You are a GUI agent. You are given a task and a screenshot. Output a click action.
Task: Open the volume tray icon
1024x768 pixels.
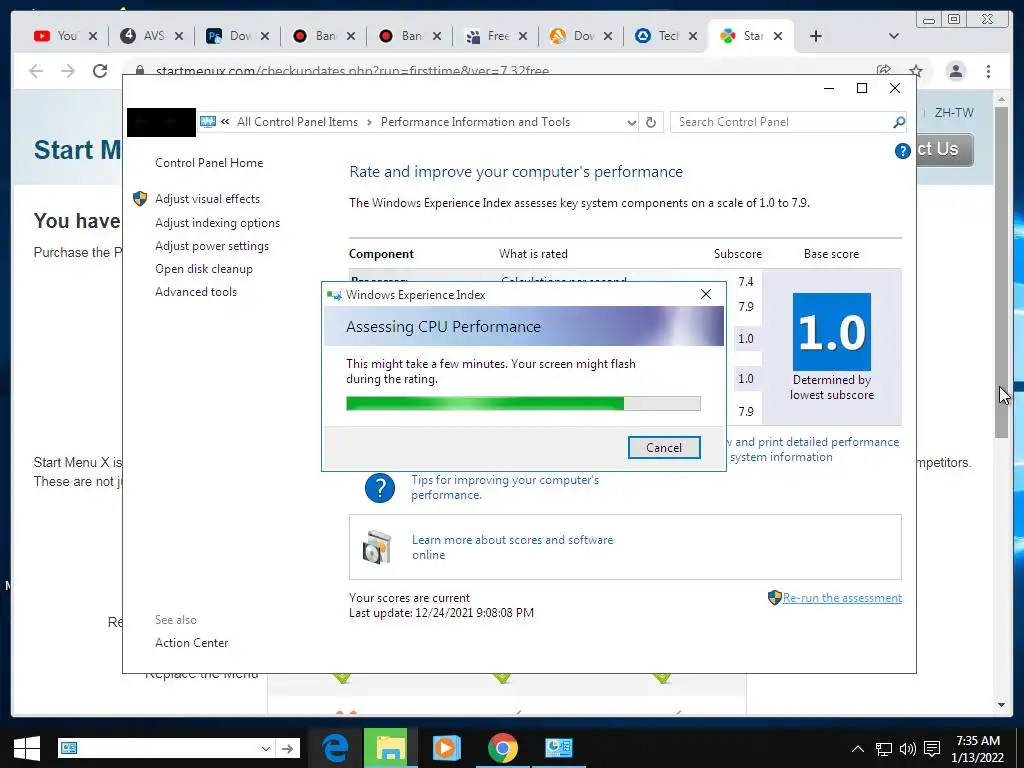907,748
